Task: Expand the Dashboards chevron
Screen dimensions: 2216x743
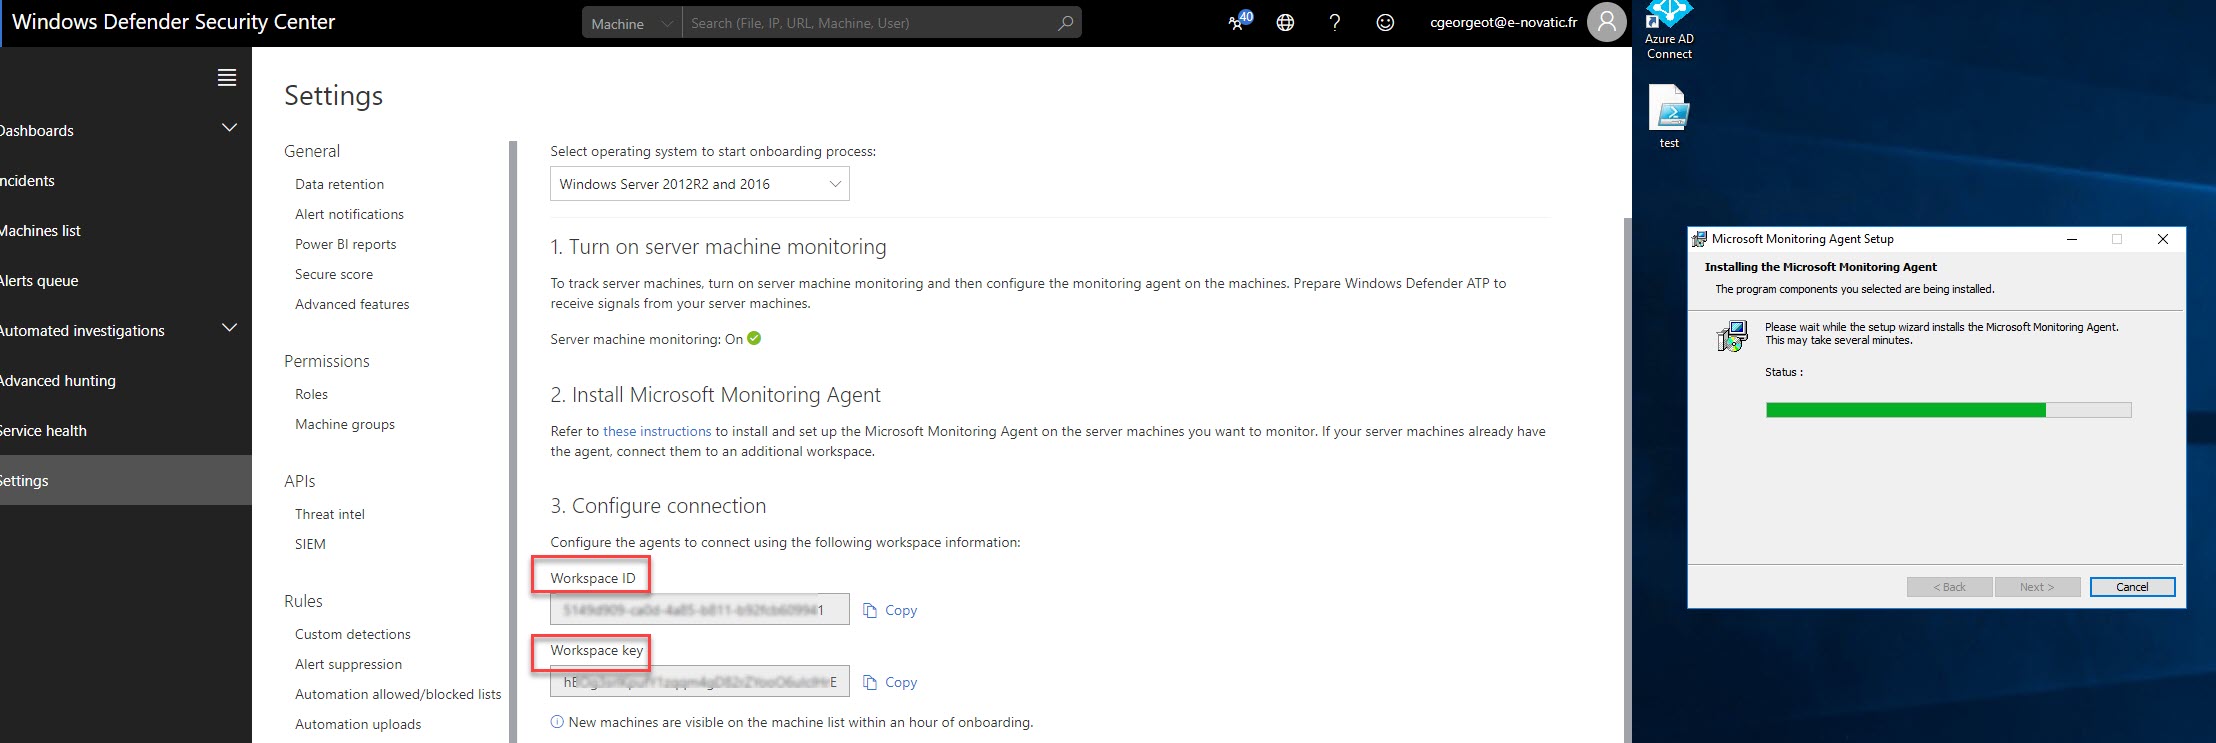Action: pos(229,128)
